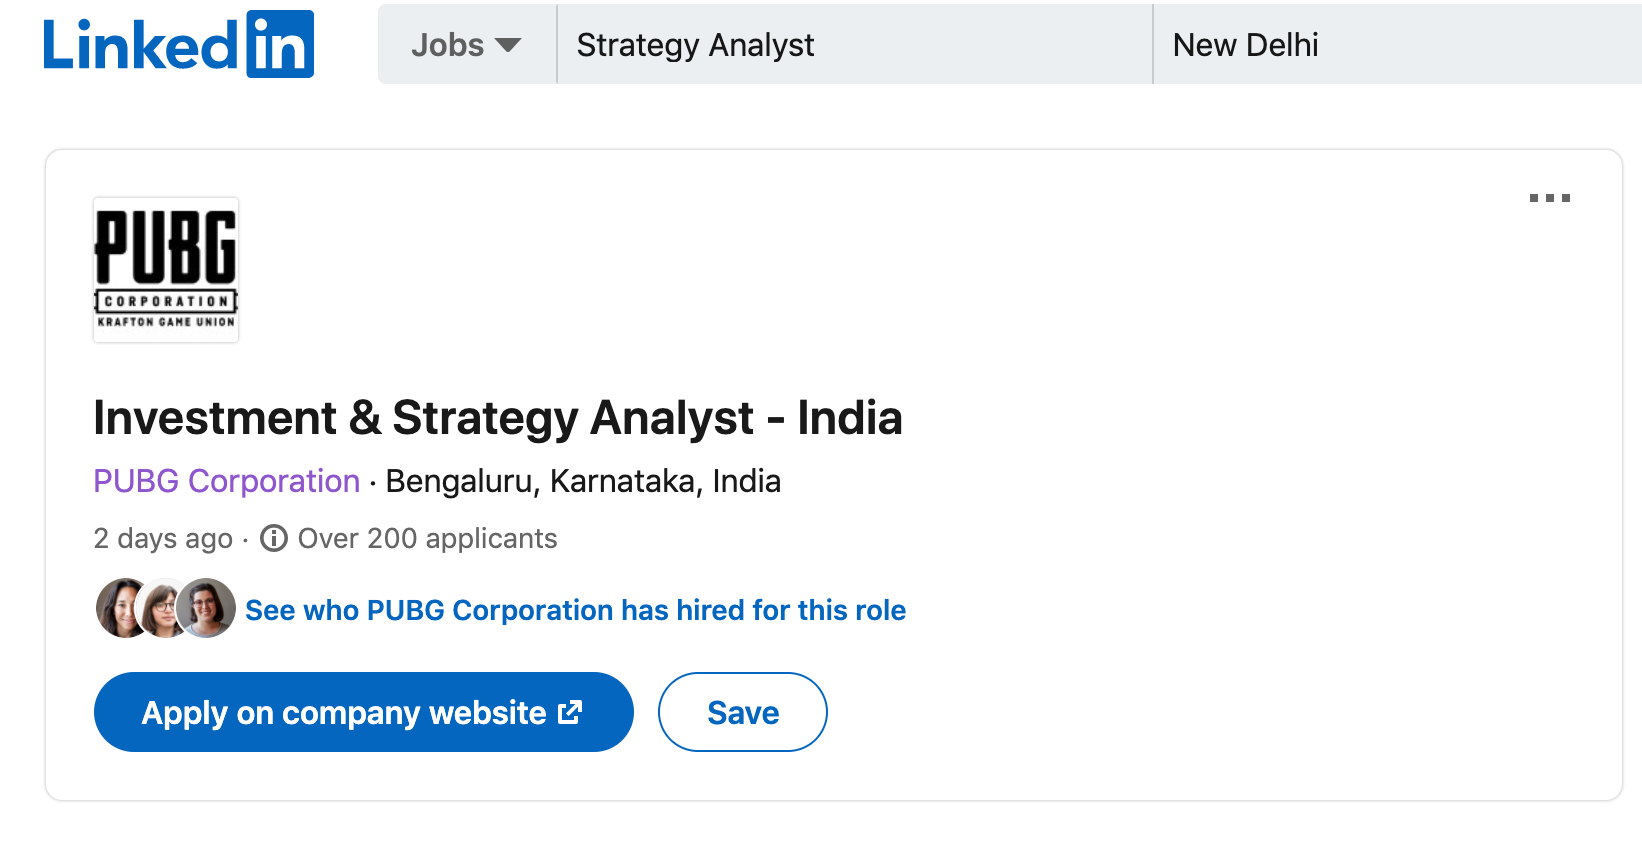
Task: Open the three-dot more options menu
Action: (x=1549, y=198)
